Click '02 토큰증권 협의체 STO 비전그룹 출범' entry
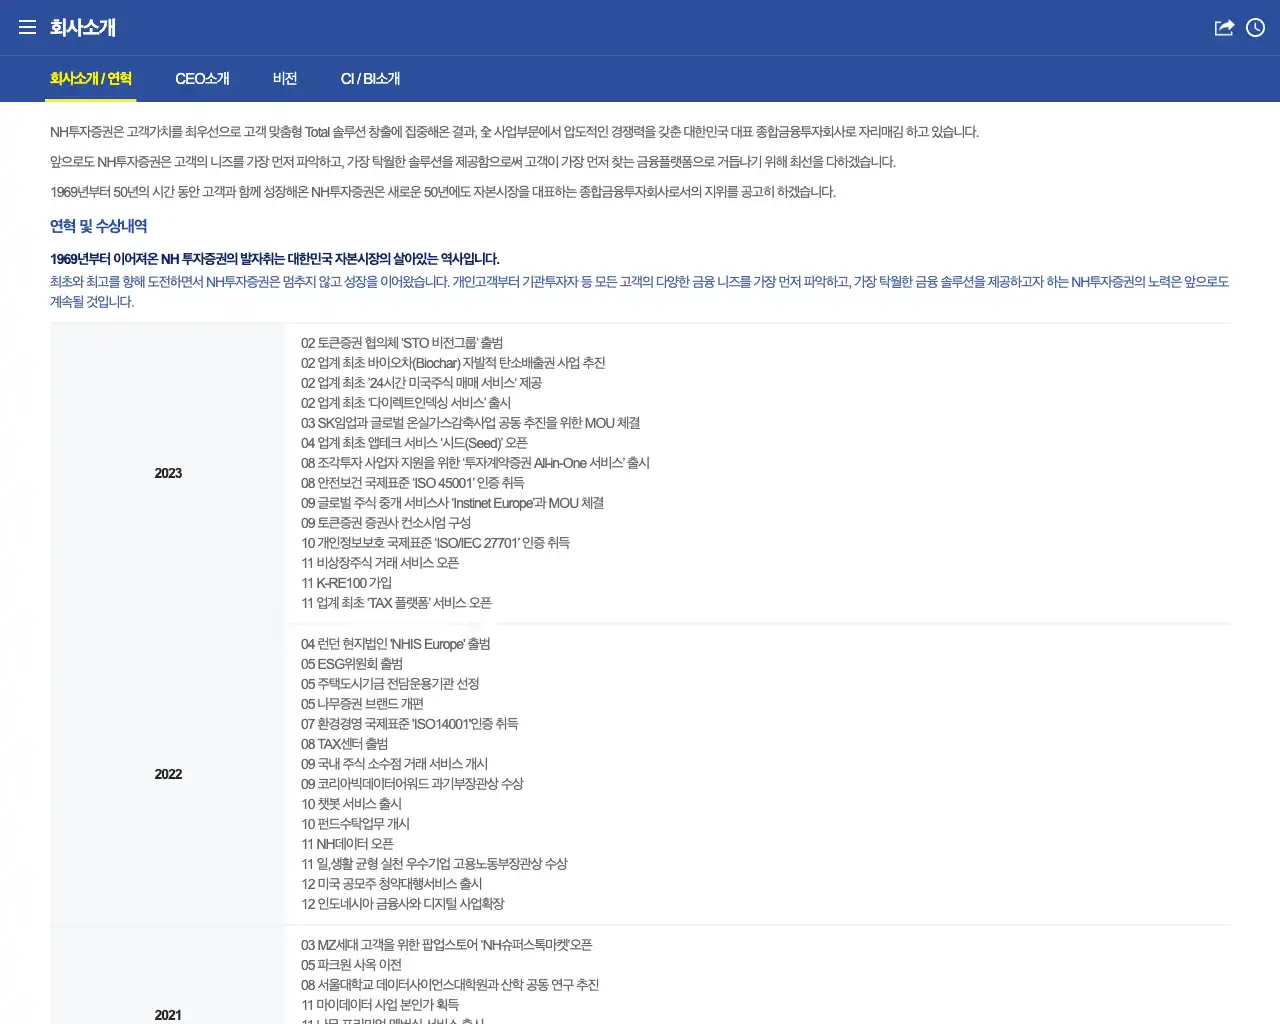Image resolution: width=1280 pixels, height=1024 pixels. 402,343
